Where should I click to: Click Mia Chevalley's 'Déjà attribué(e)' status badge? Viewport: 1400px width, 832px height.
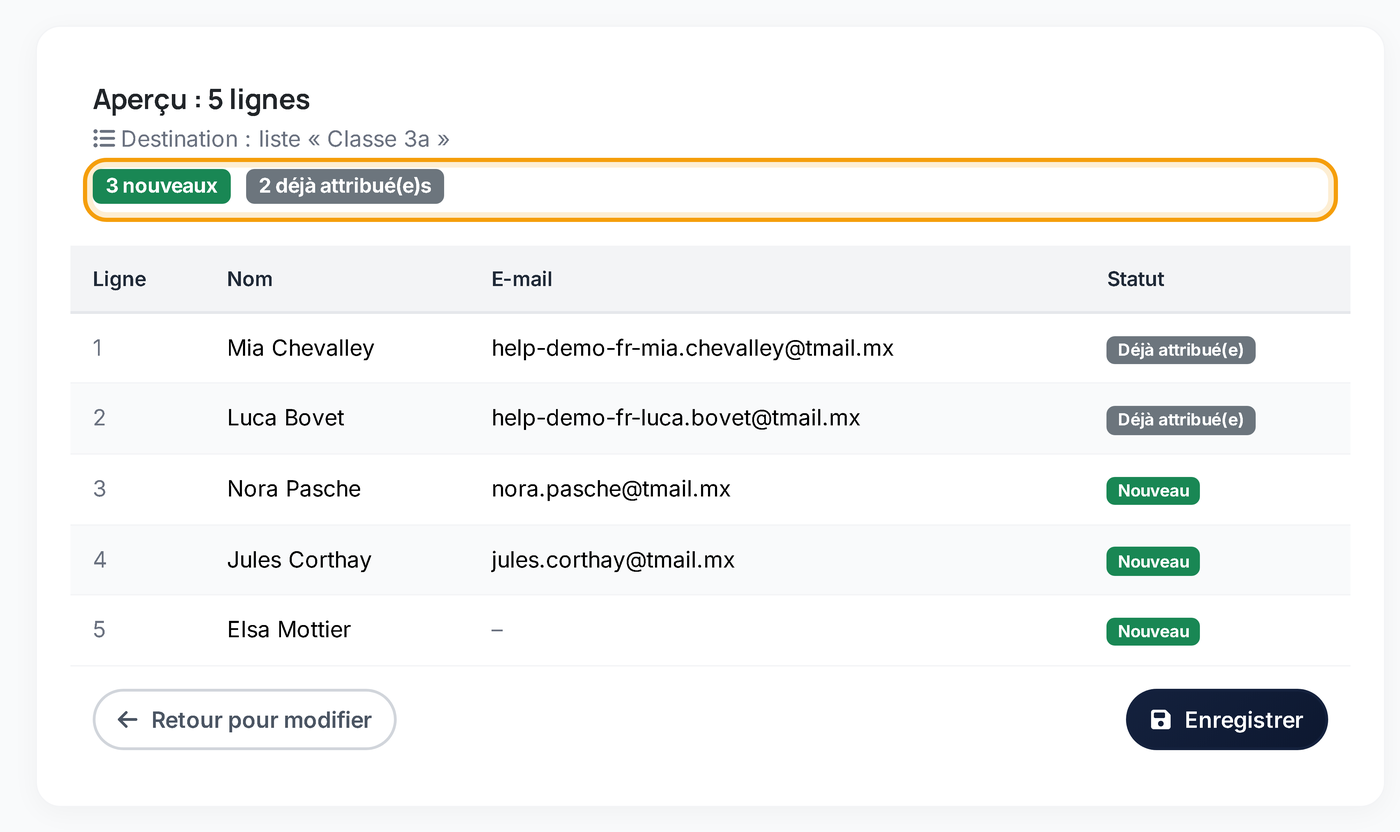(1181, 350)
